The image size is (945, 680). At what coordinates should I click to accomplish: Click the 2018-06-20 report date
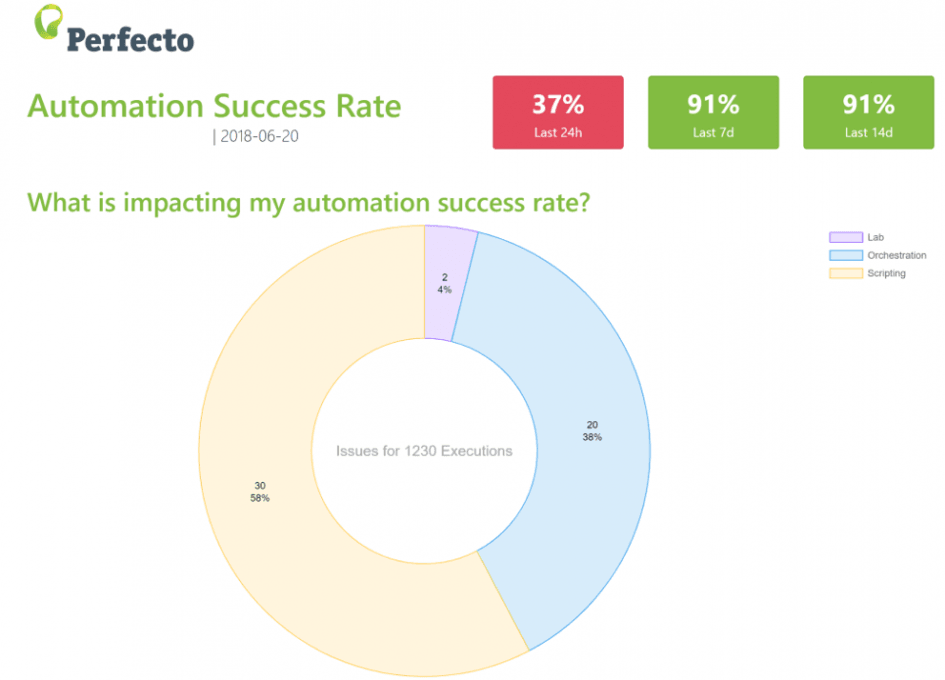click(259, 136)
